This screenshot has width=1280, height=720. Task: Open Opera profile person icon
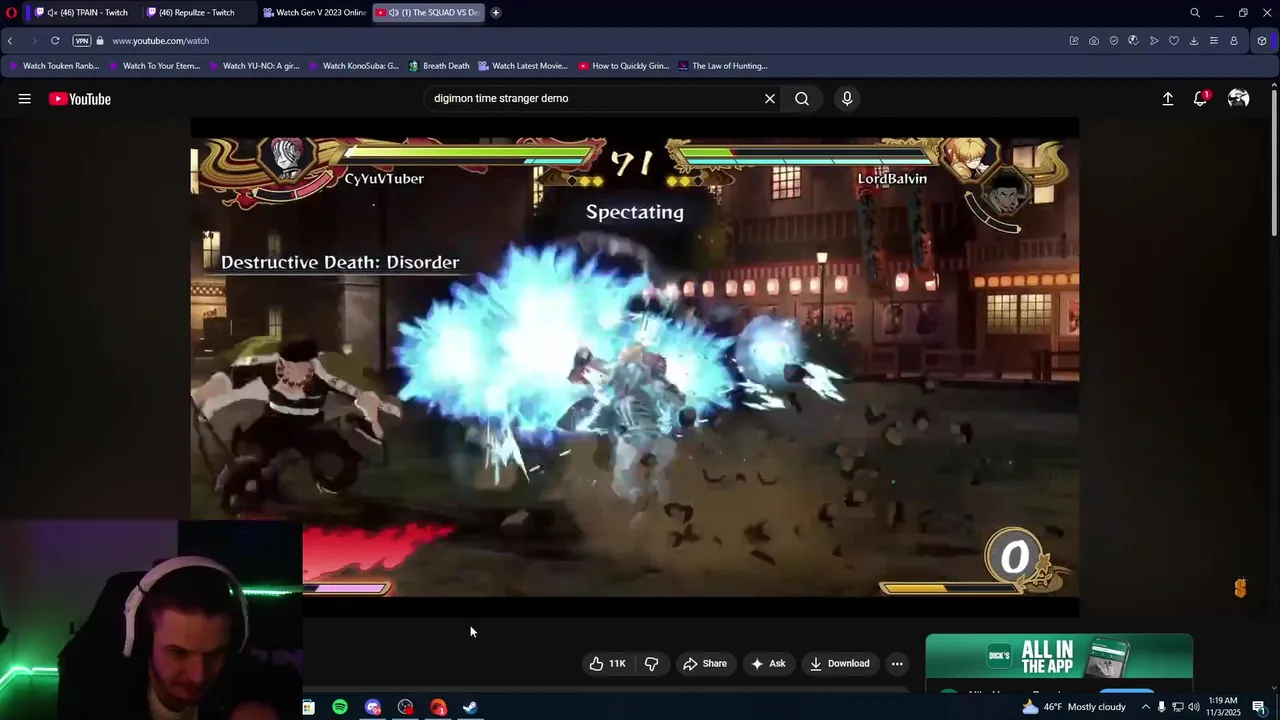click(1234, 41)
